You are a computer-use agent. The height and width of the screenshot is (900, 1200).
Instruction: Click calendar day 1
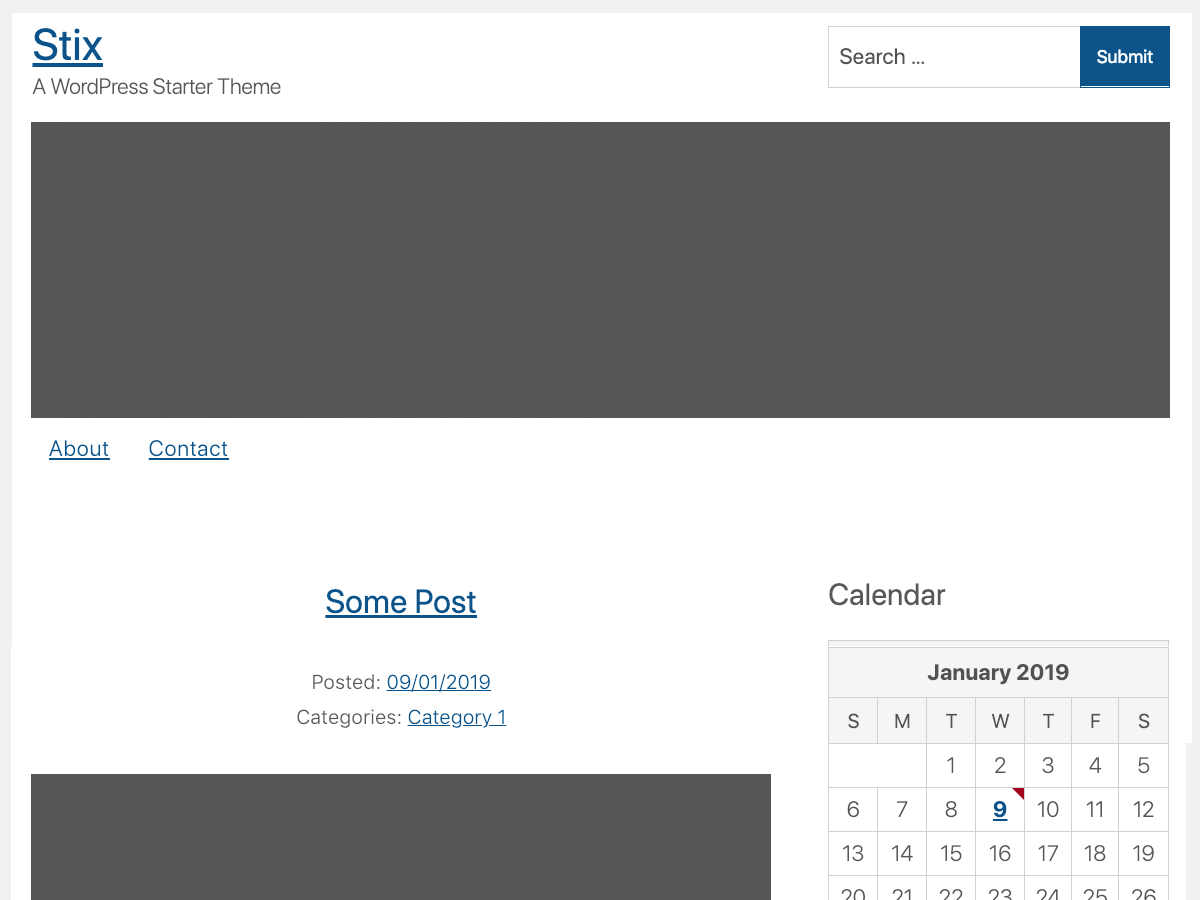[951, 766]
